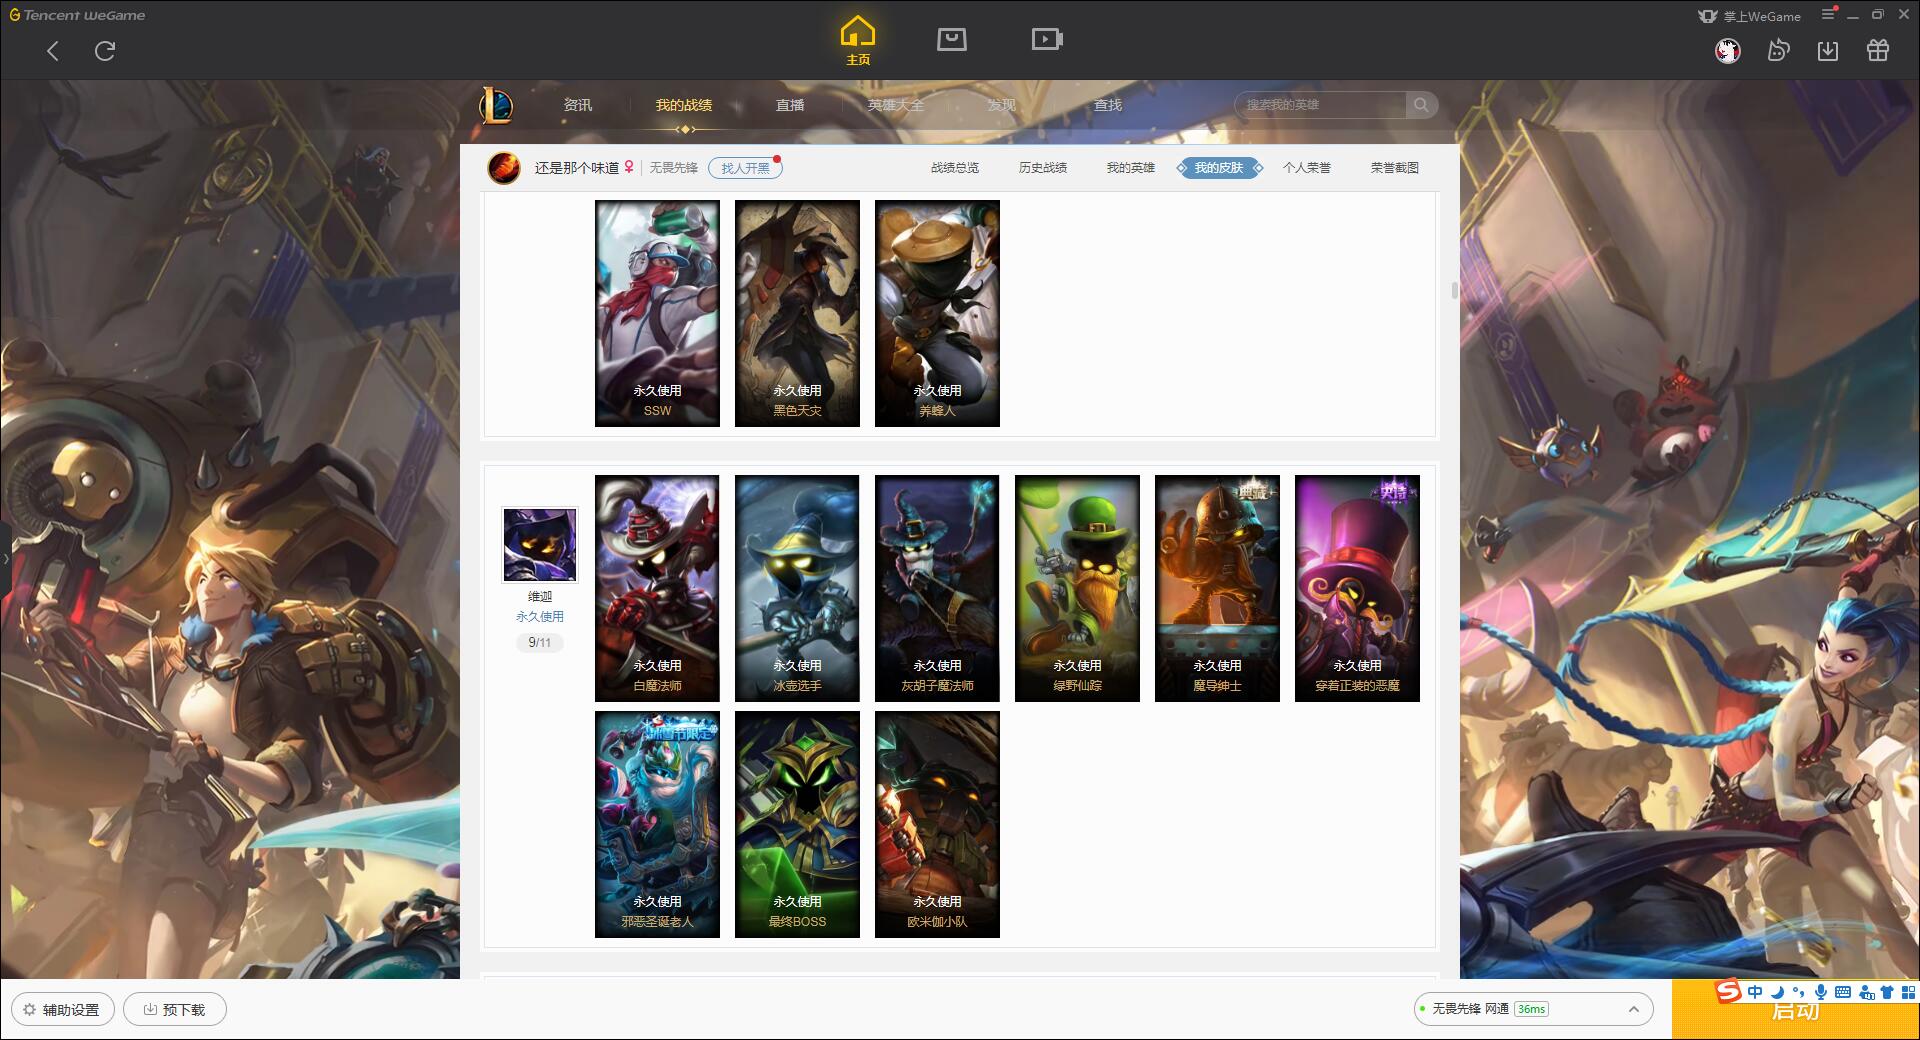Open 个人荣誉 sub-tab
The height and width of the screenshot is (1040, 1920).
point(1307,168)
